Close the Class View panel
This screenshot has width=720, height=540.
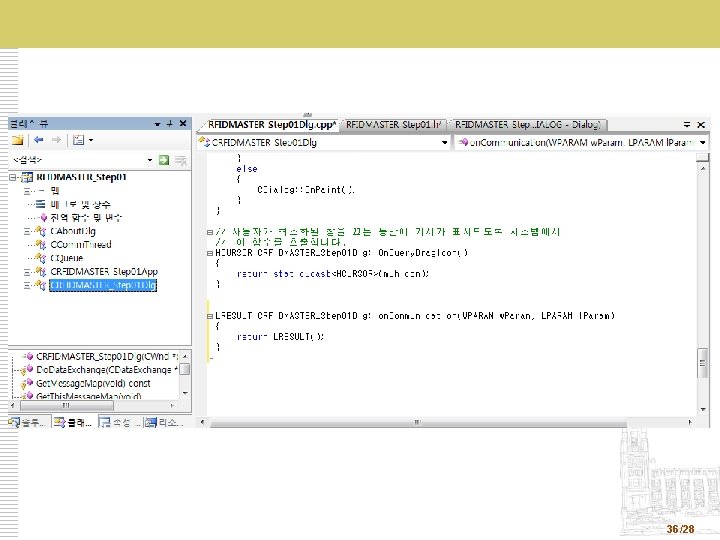[183, 124]
